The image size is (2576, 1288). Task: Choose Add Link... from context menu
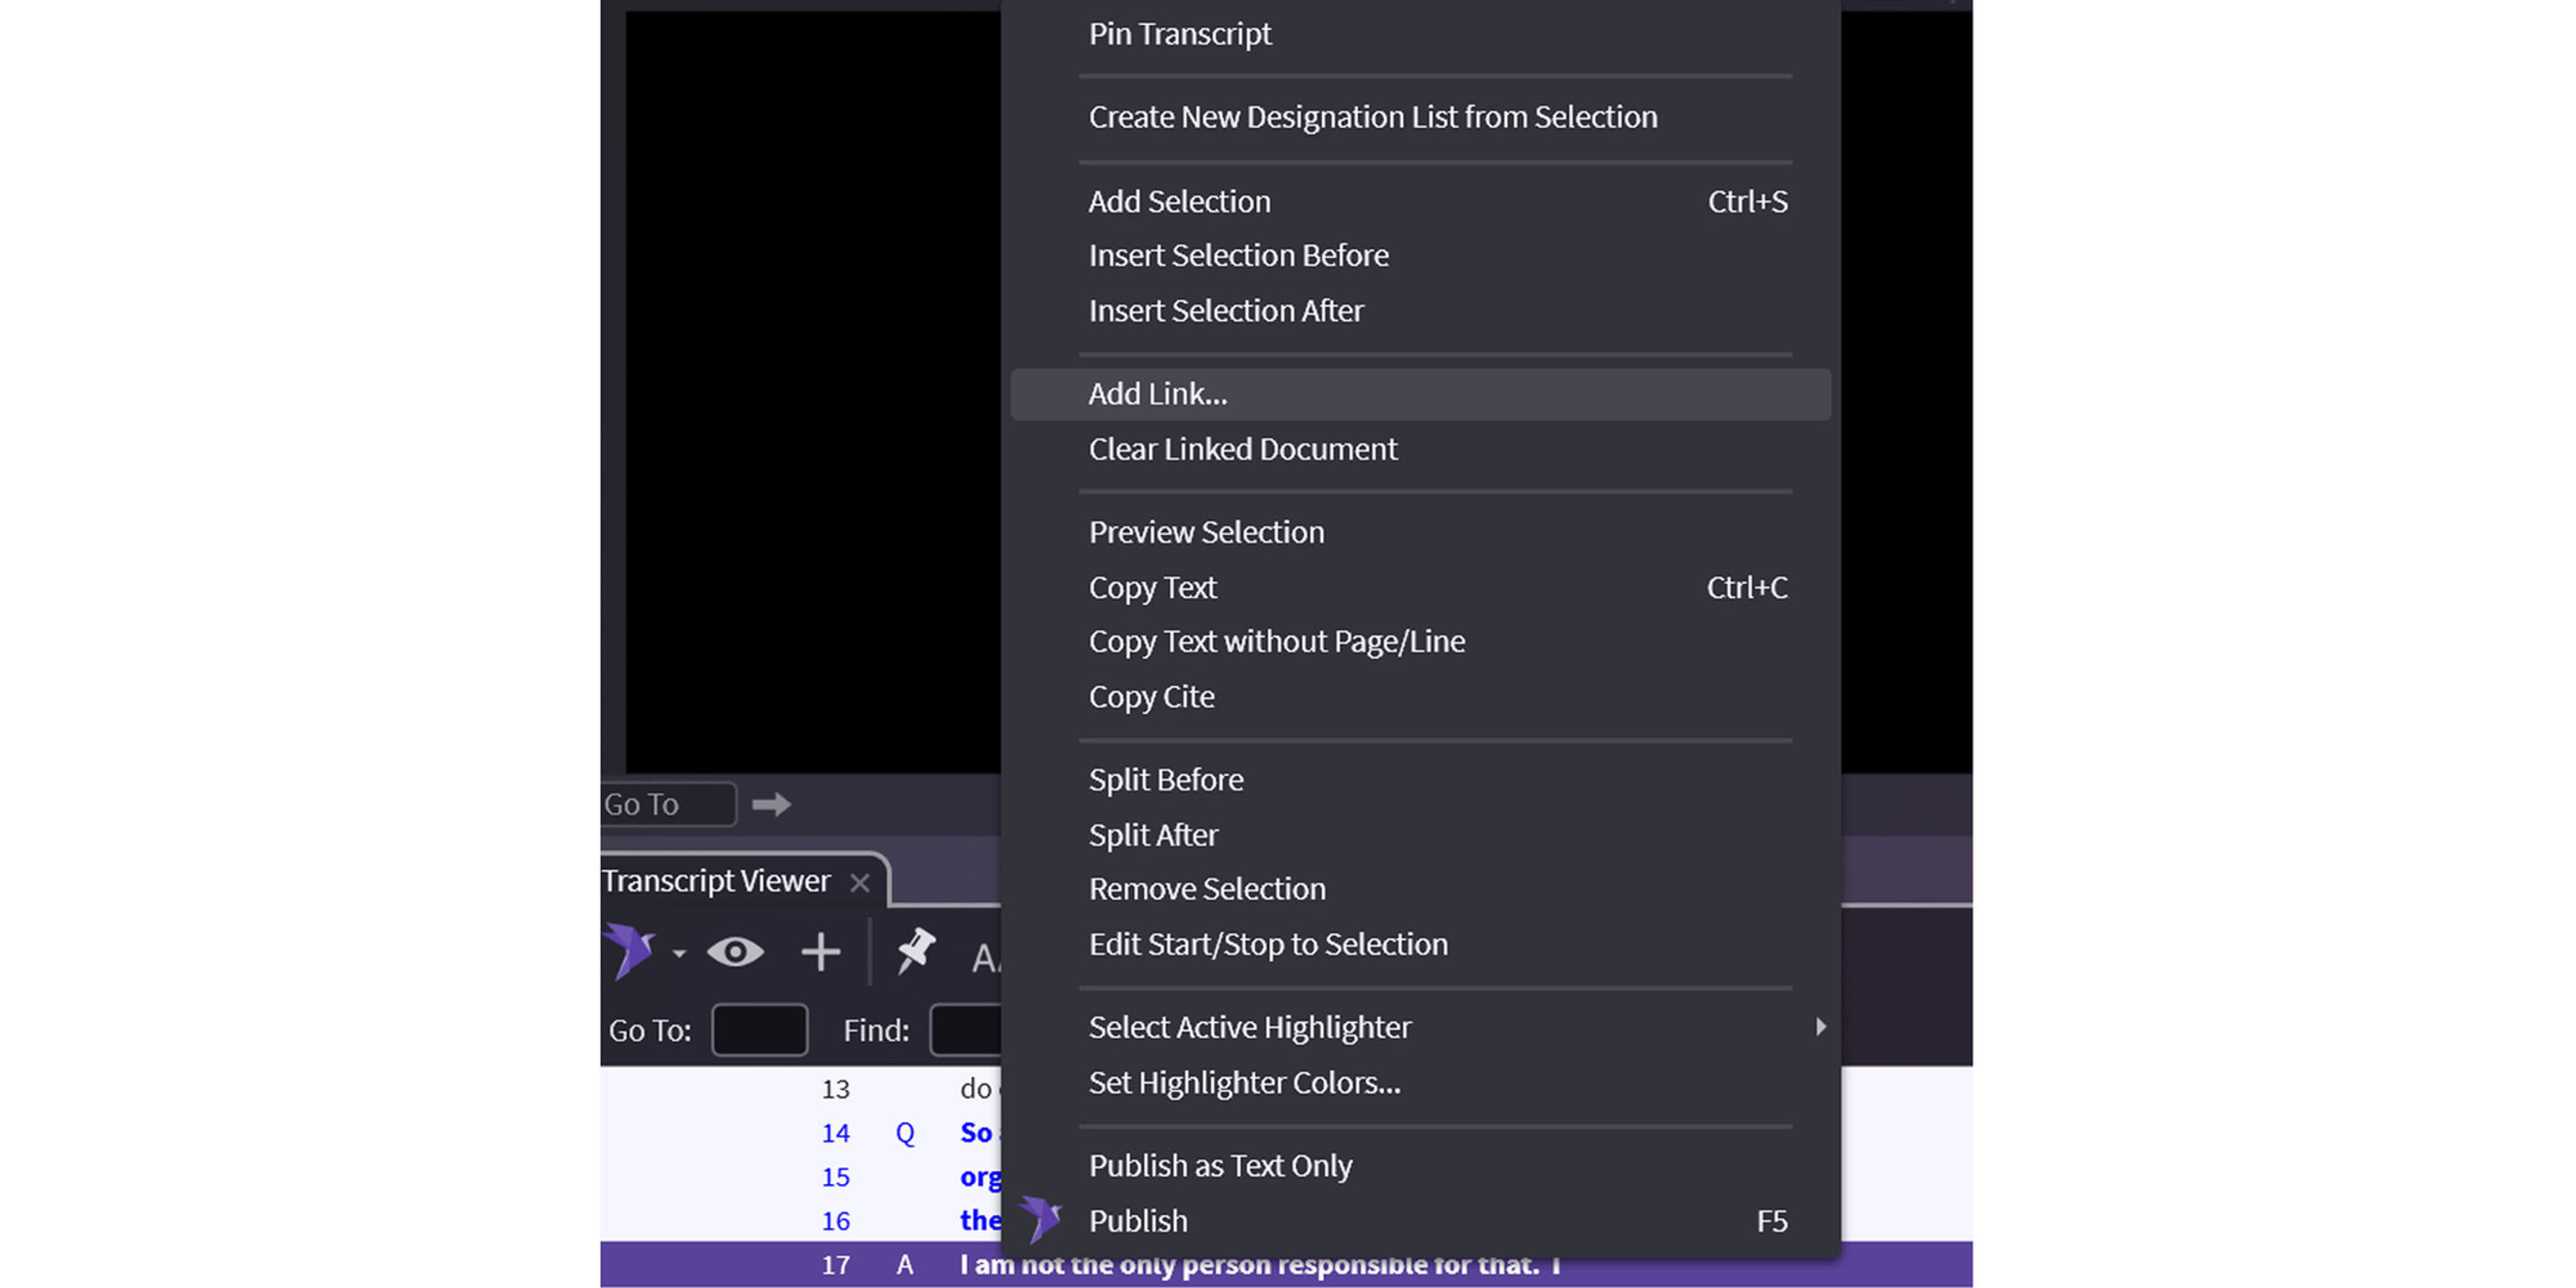[x=1158, y=394]
